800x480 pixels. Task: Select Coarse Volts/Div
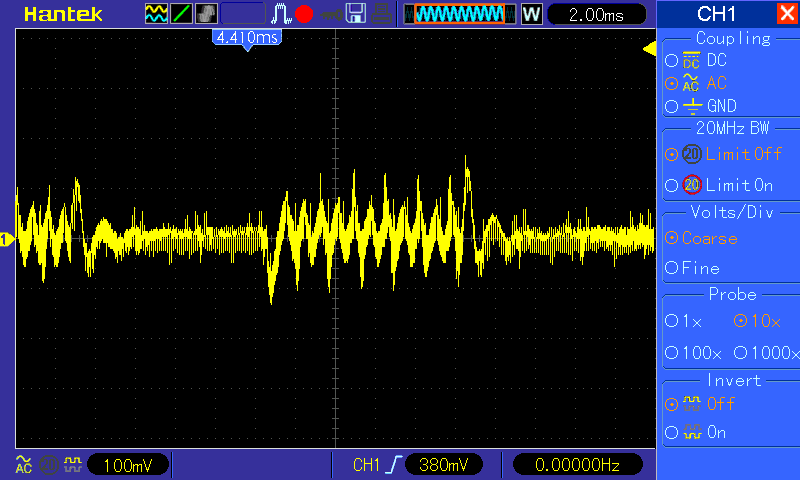(x=702, y=238)
